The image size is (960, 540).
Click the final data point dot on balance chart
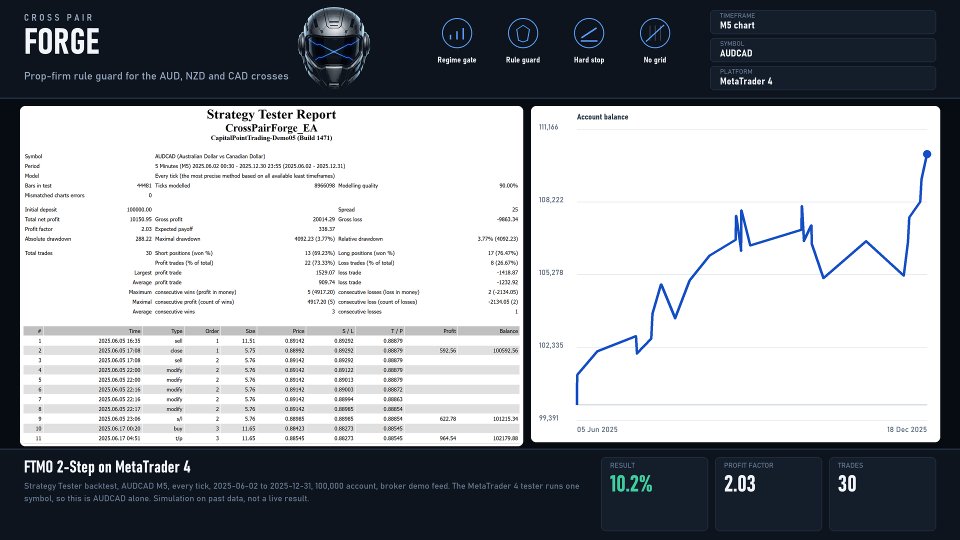(927, 154)
